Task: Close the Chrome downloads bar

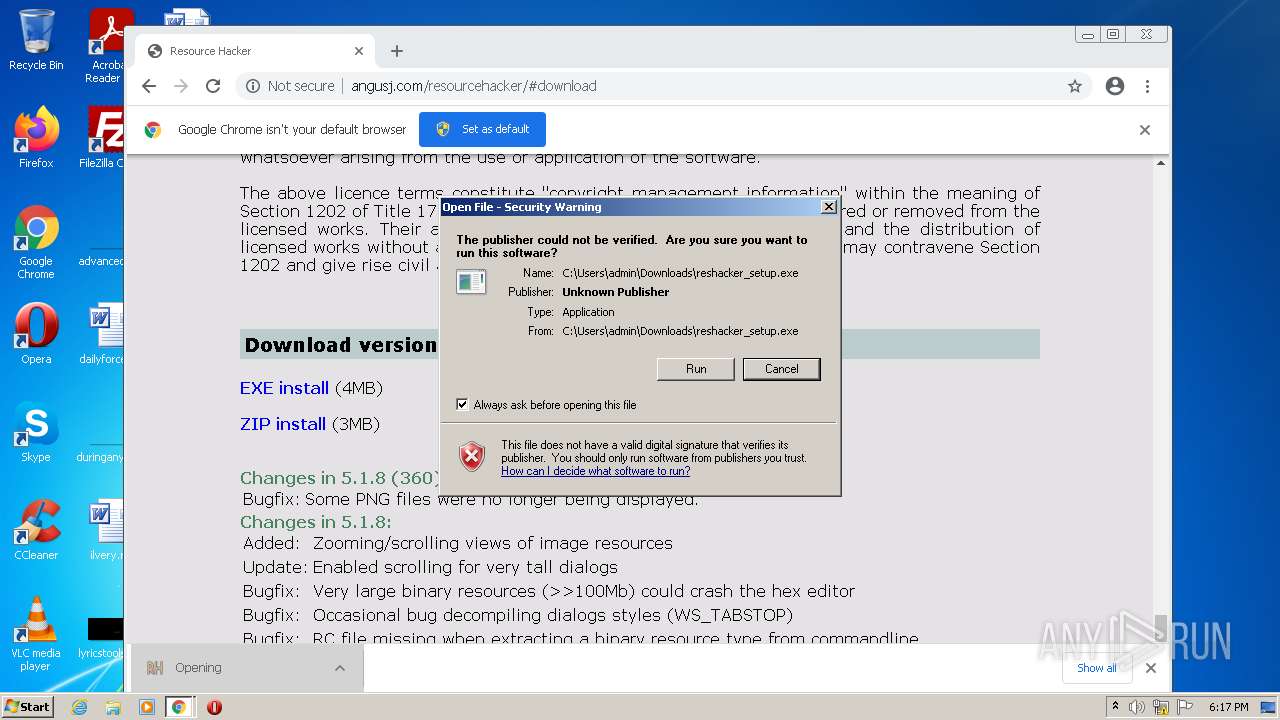Action: point(1151,668)
